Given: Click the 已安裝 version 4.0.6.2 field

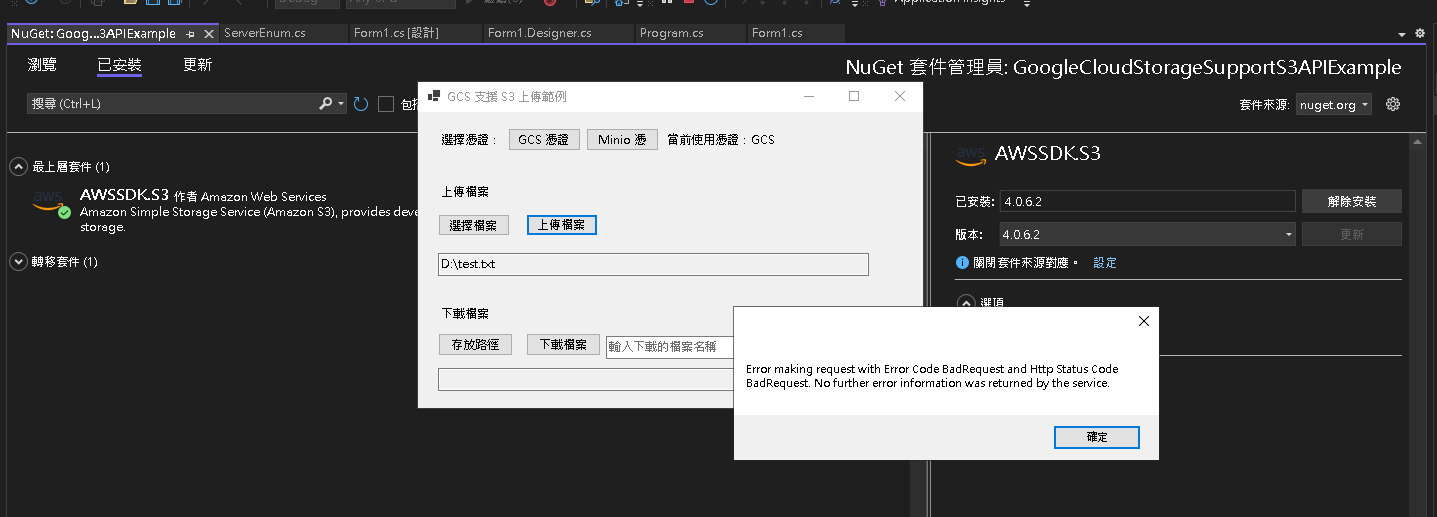Looking at the screenshot, I should pyautogui.click(x=1147, y=201).
